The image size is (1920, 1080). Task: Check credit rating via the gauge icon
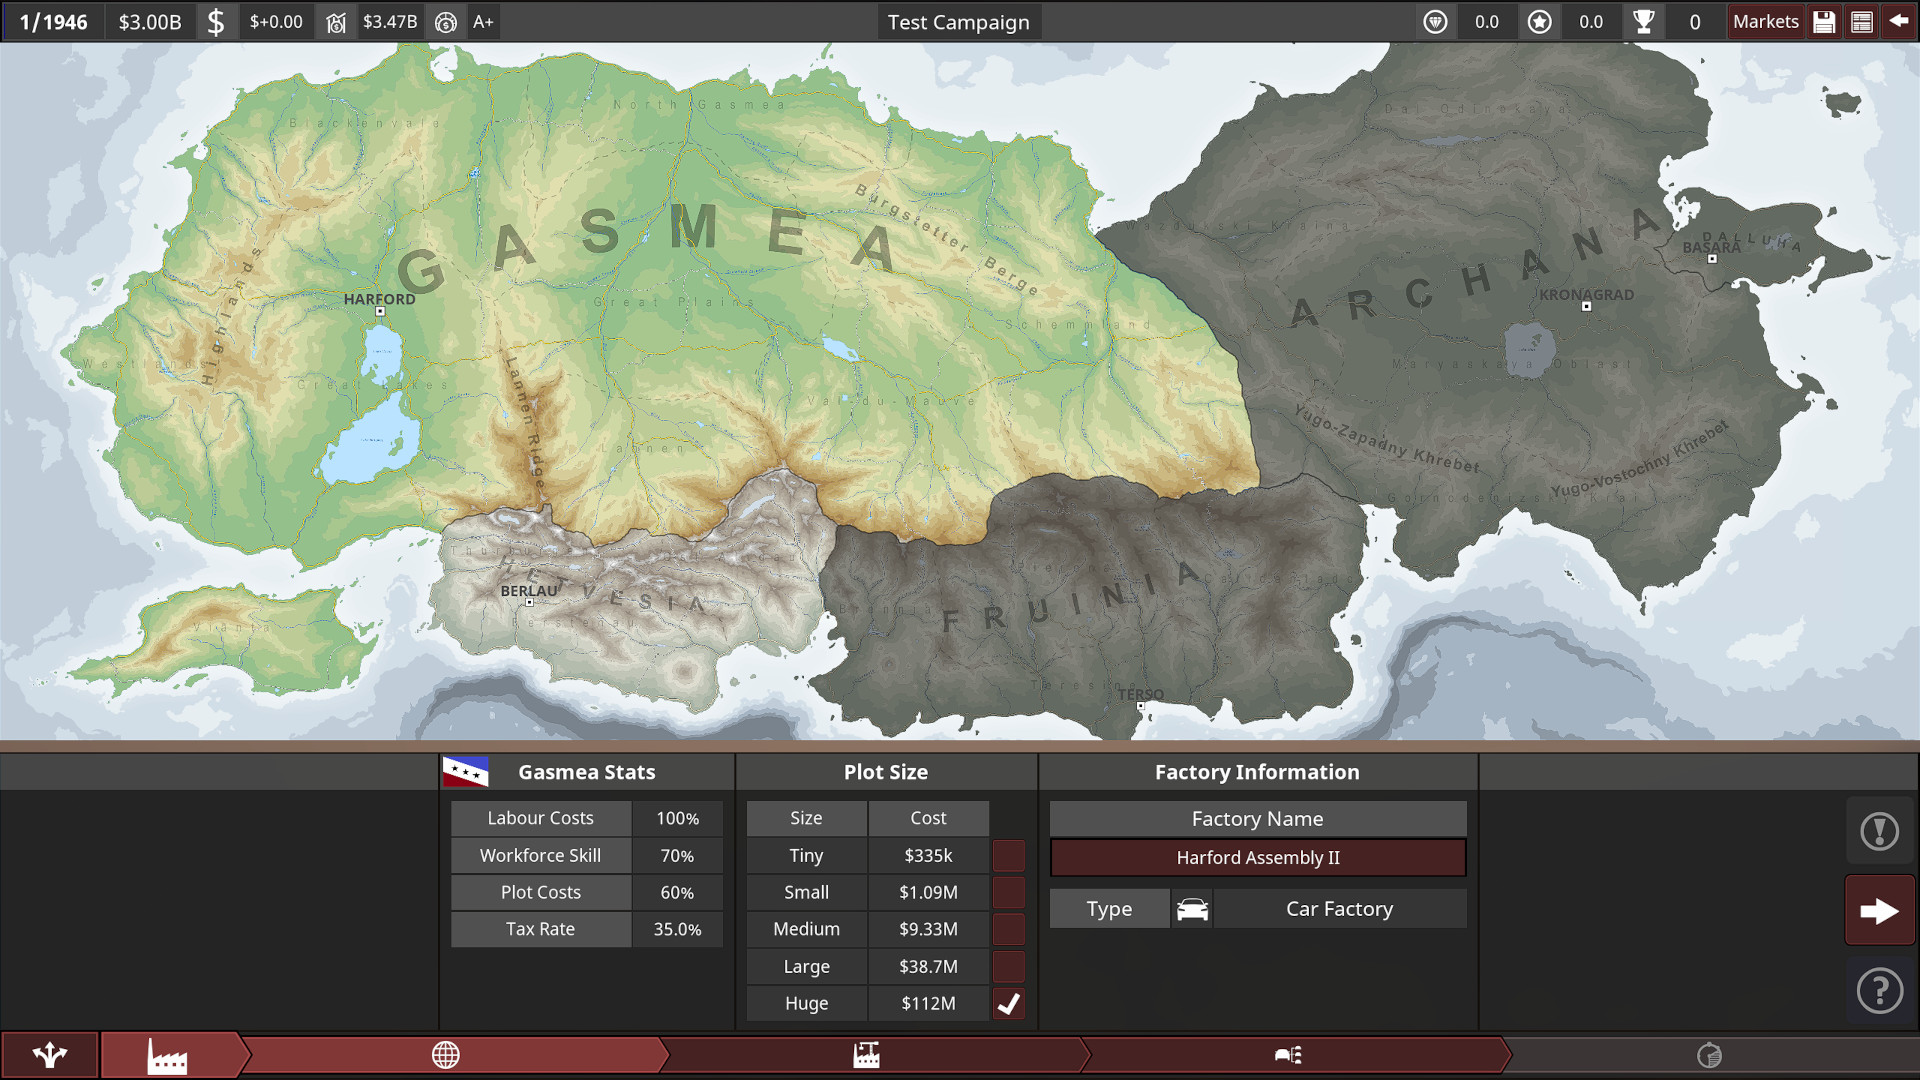click(x=447, y=21)
